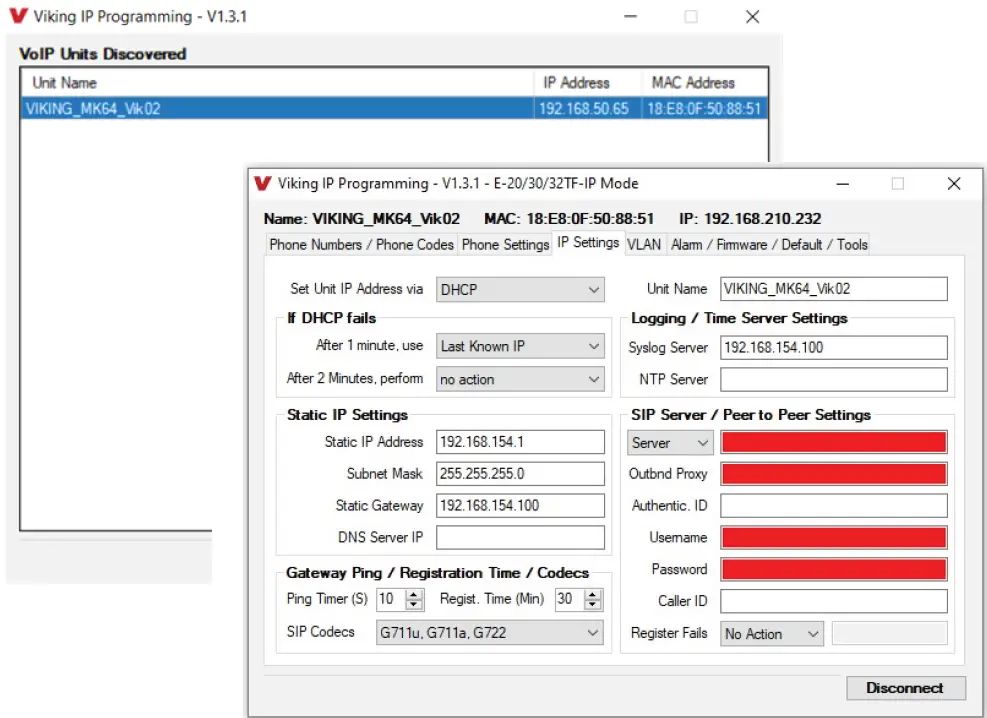The height and width of the screenshot is (718, 987).
Task: Click the IP Address column header
Action: tap(588, 82)
